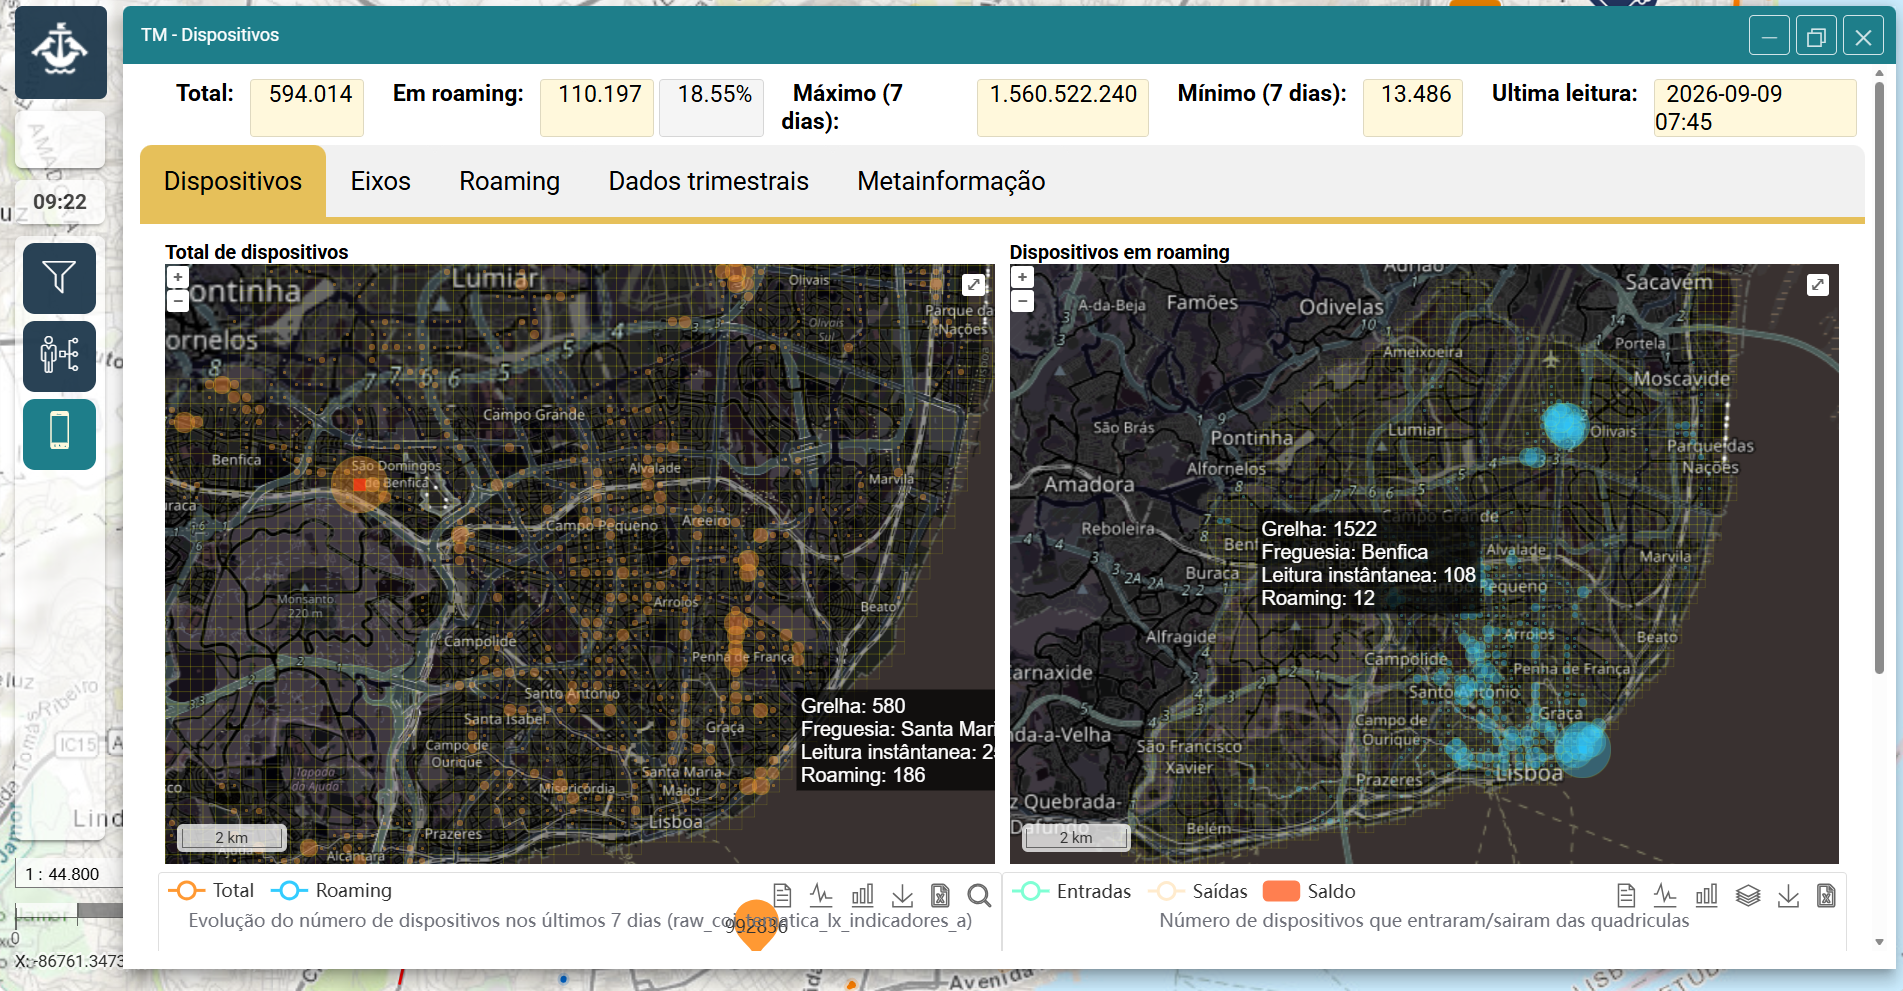Click the Grelha: 580 tooltip text
This screenshot has width=1903, height=991.
pos(853,706)
